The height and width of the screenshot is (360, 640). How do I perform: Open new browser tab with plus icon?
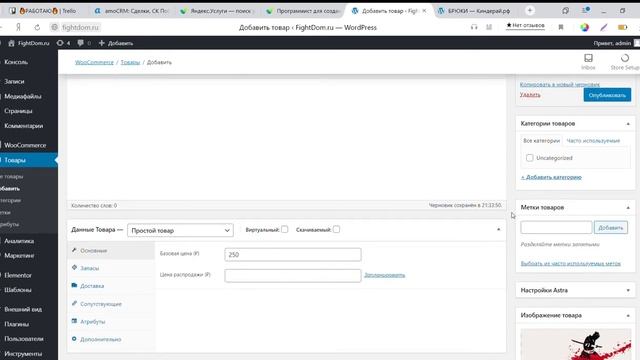click(530, 11)
